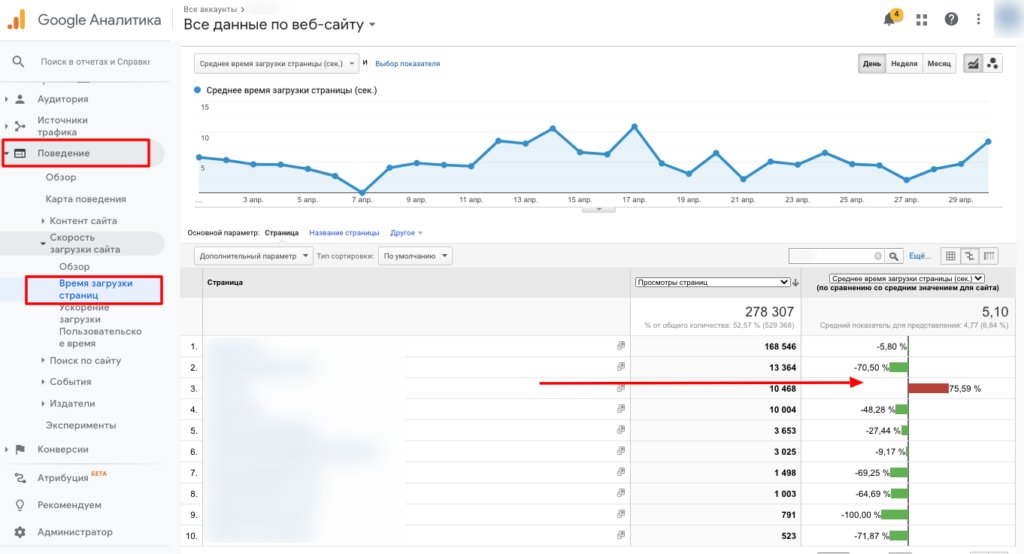Viewport: 1024px width, 554px height.
Task: Click the help question mark icon
Action: click(951, 20)
